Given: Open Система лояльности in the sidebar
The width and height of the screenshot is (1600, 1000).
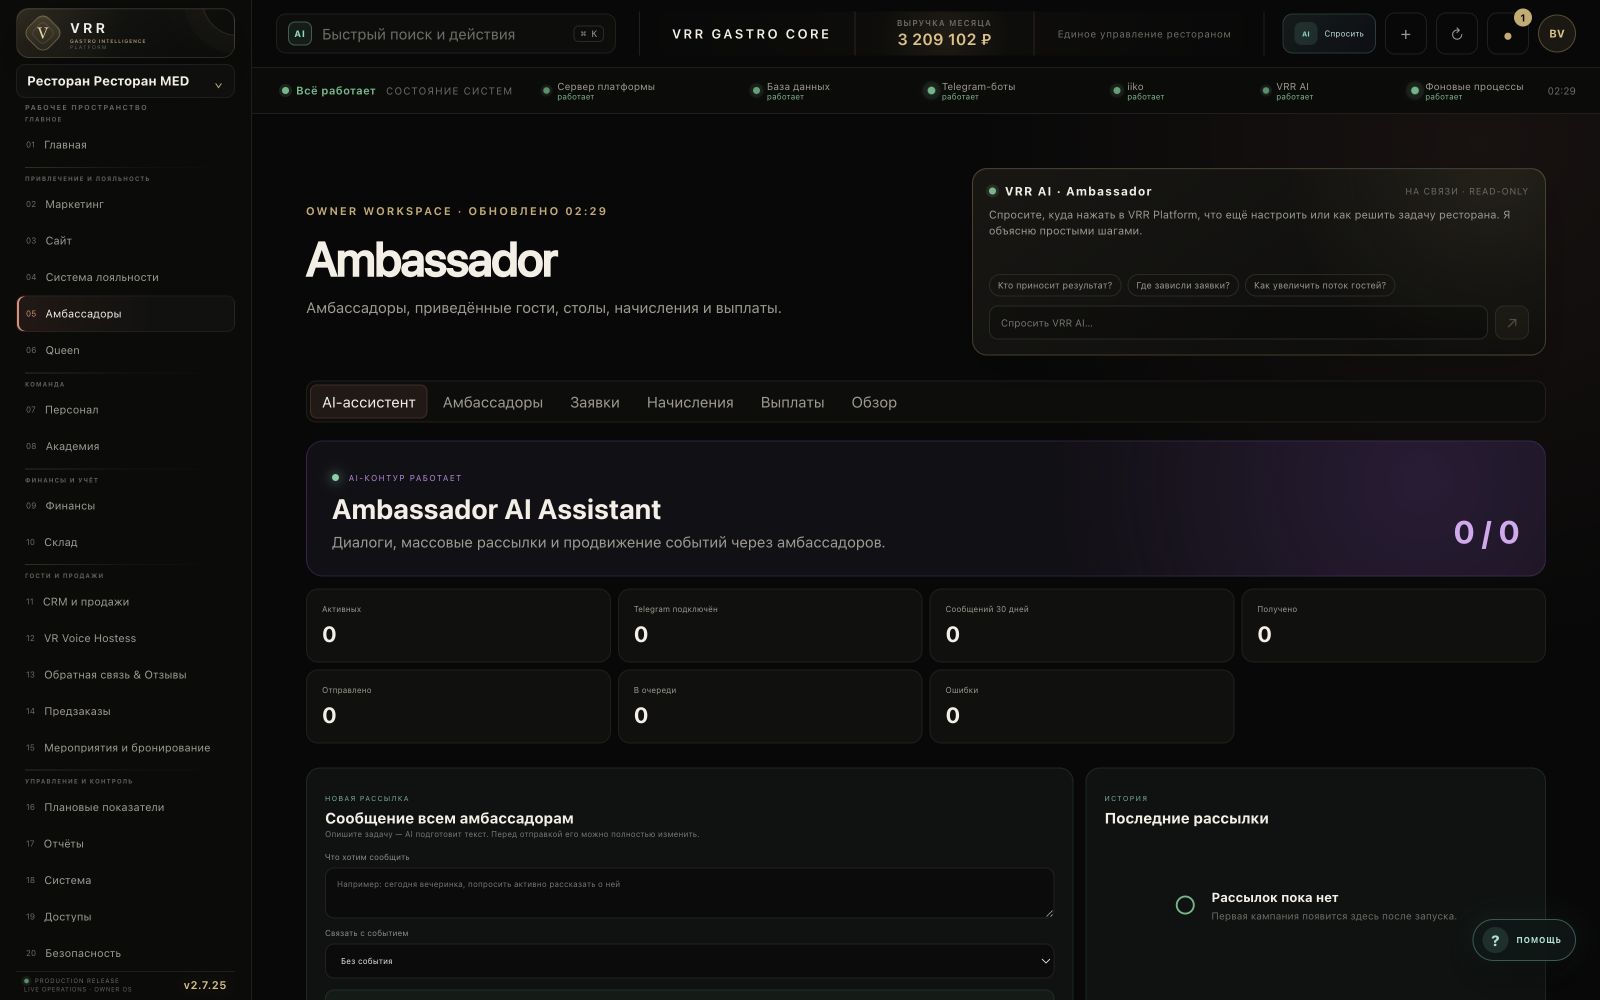Looking at the screenshot, I should point(126,277).
